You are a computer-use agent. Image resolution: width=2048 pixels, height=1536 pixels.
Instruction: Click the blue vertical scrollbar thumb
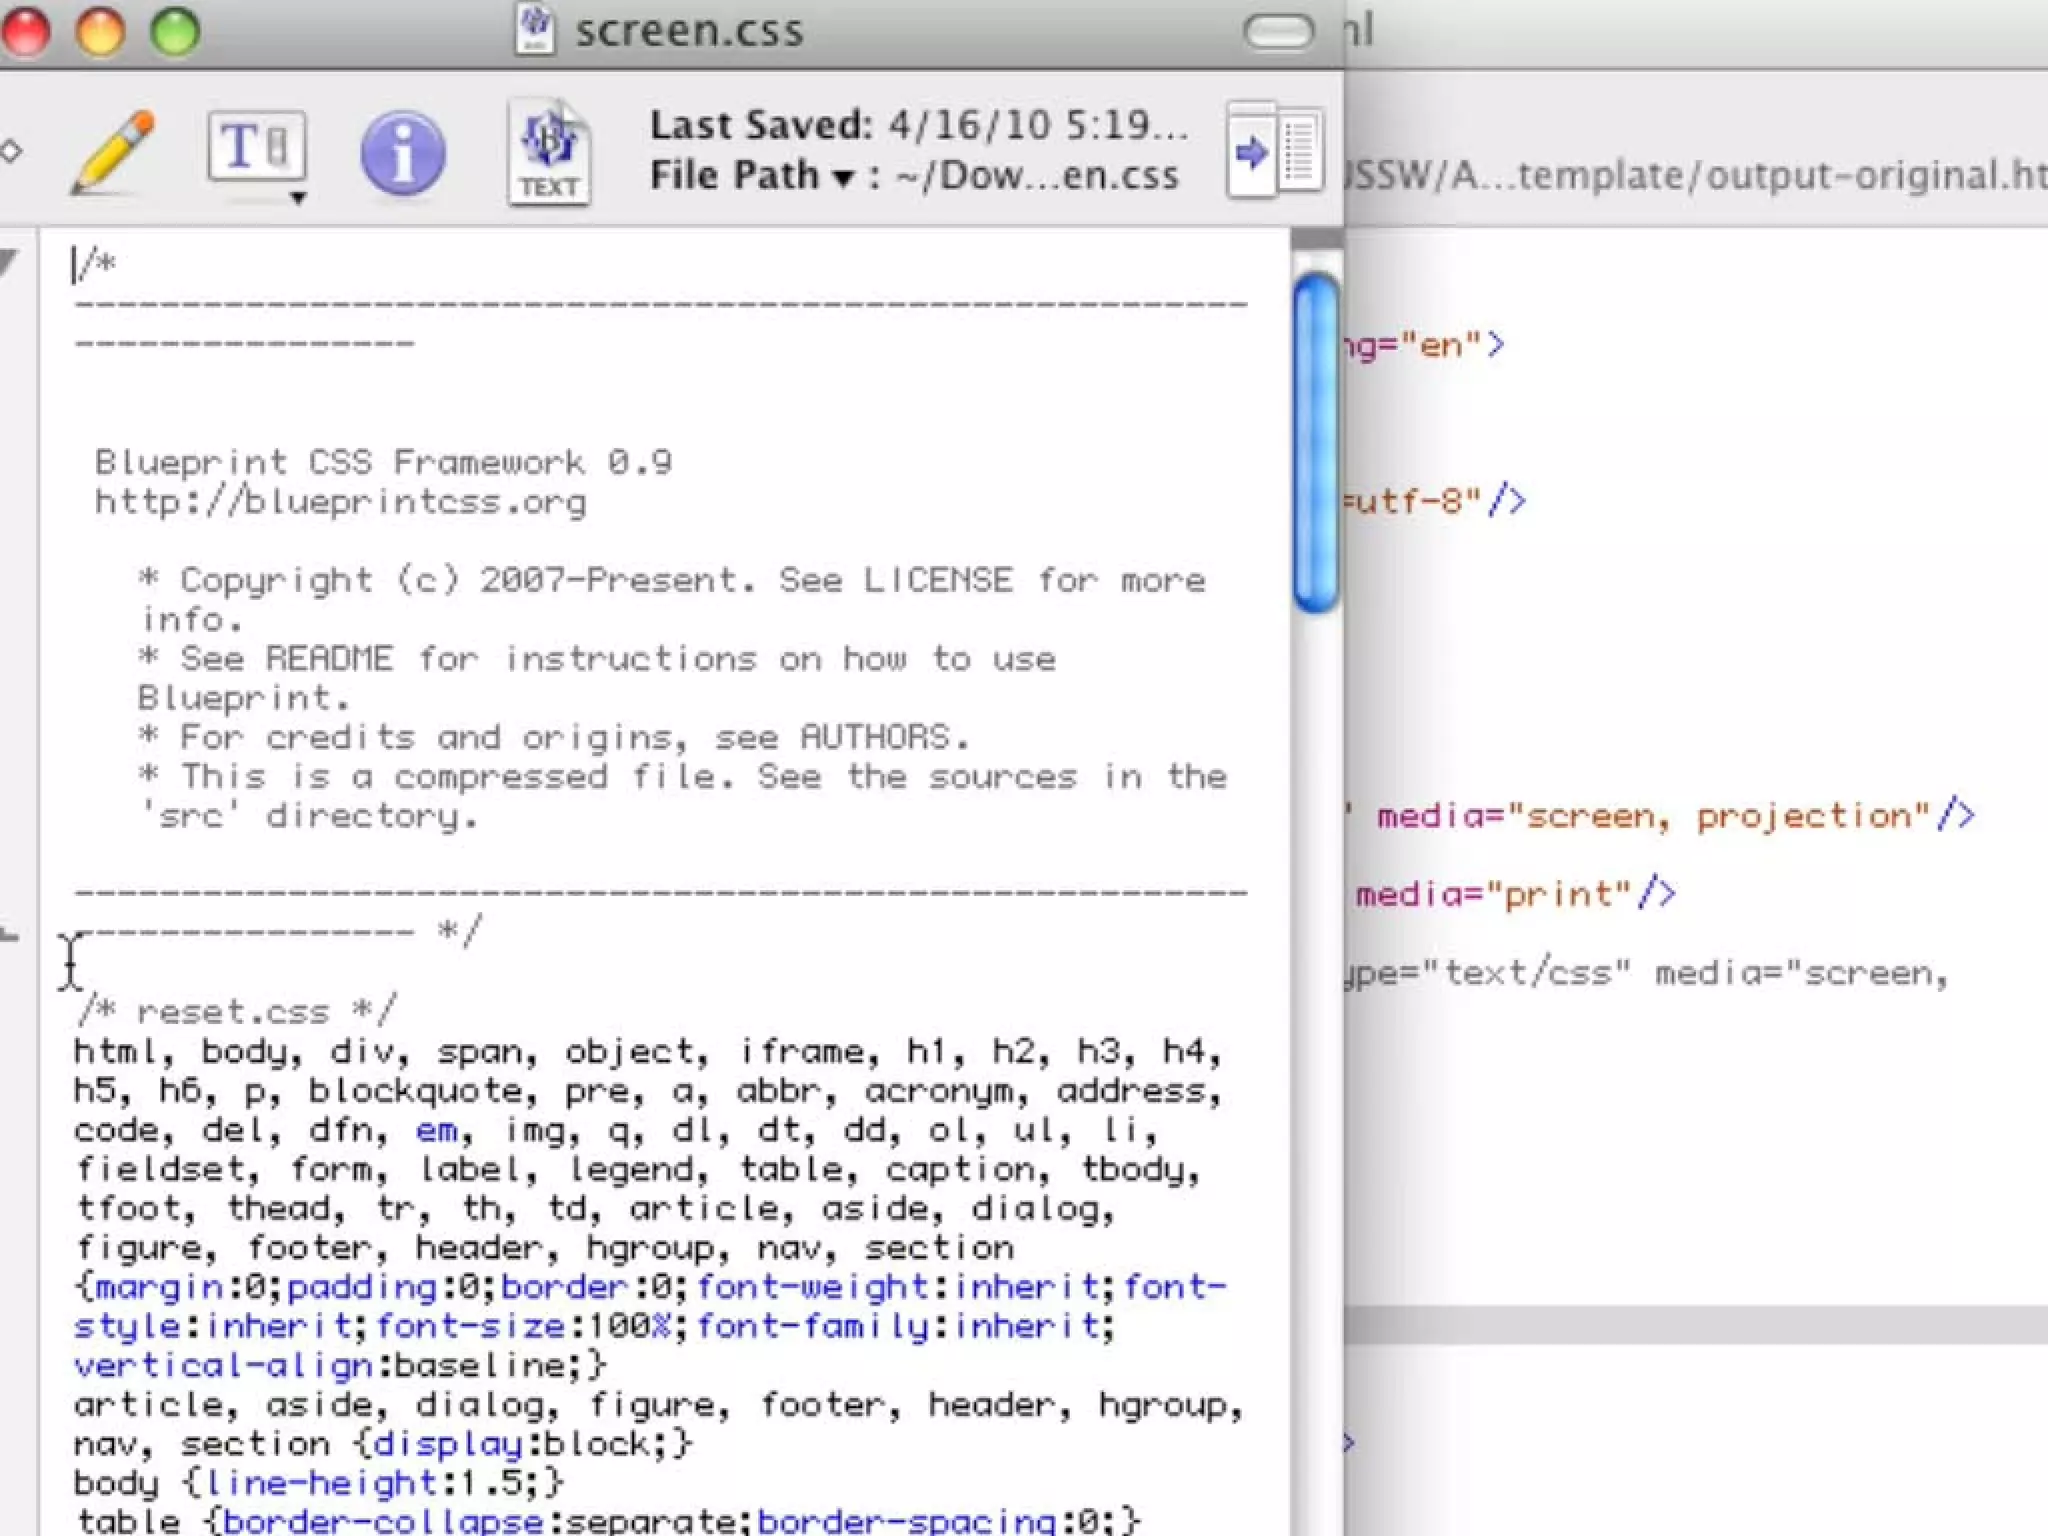click(x=1315, y=440)
